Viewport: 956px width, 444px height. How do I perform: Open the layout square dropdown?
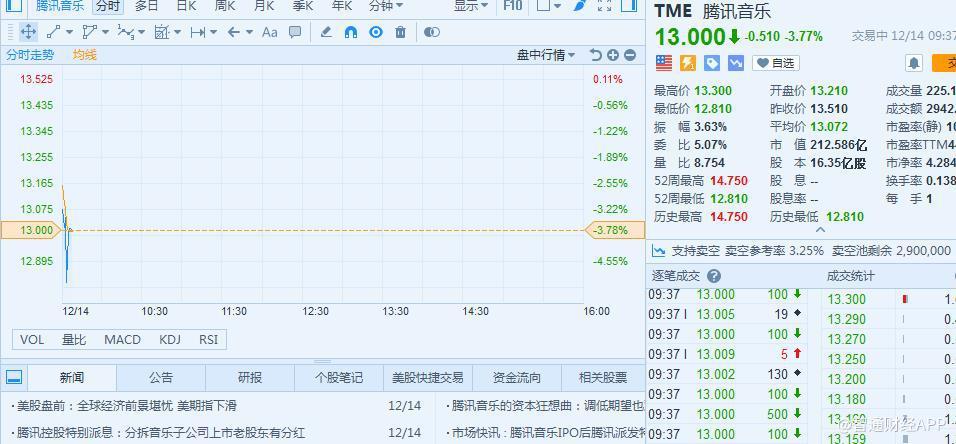549,6
